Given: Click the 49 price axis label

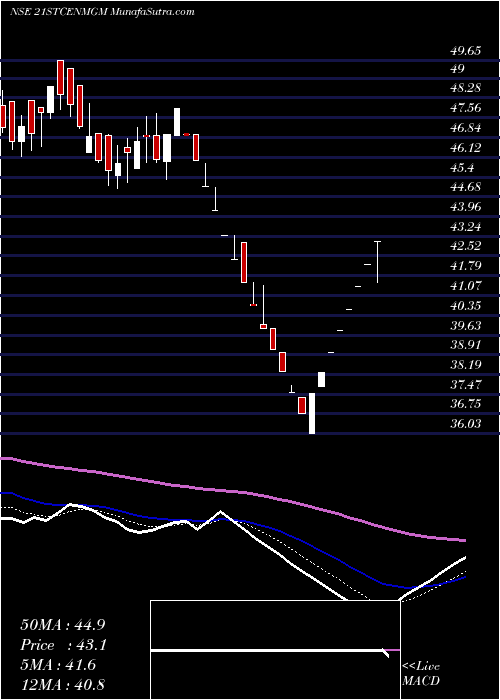Looking at the screenshot, I should pos(458,69).
